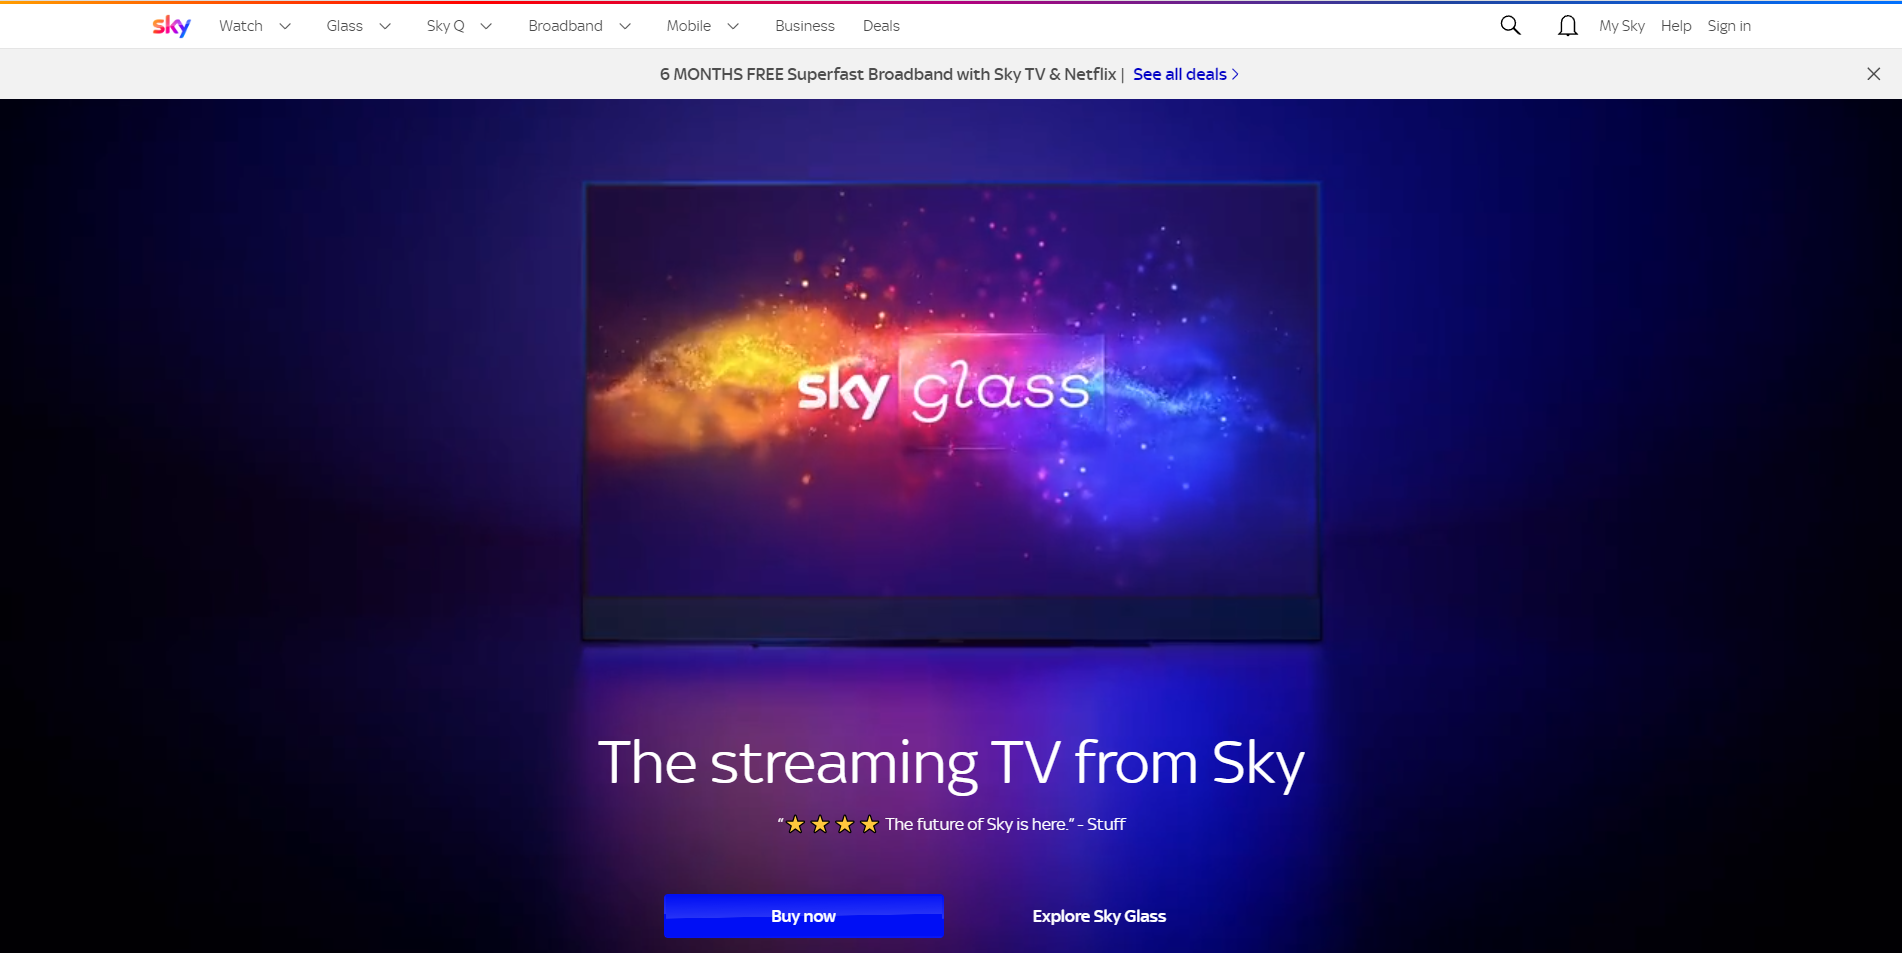Image resolution: width=1902 pixels, height=953 pixels.
Task: Click the Buy now button
Action: 803,915
